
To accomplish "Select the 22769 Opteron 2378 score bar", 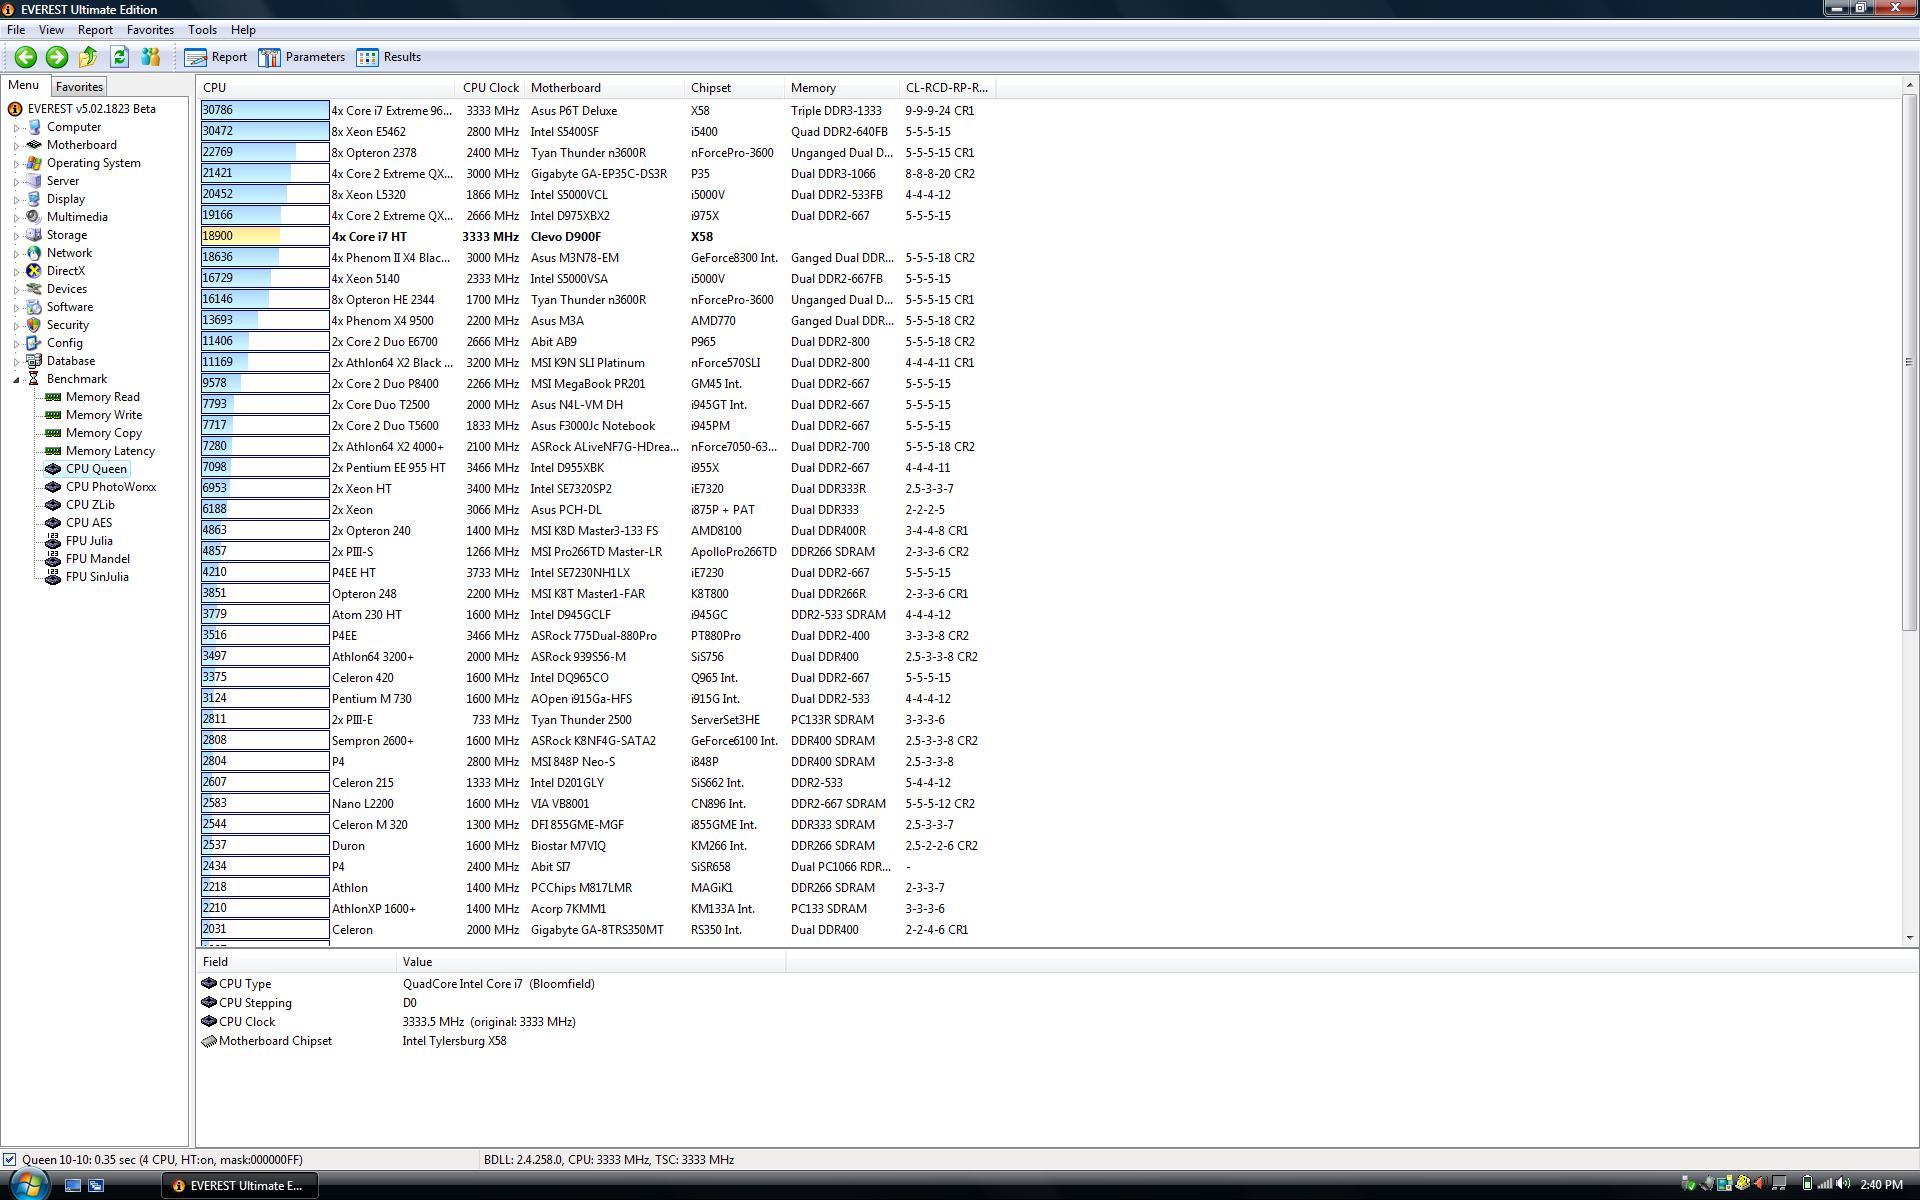I will pyautogui.click(x=265, y=153).
